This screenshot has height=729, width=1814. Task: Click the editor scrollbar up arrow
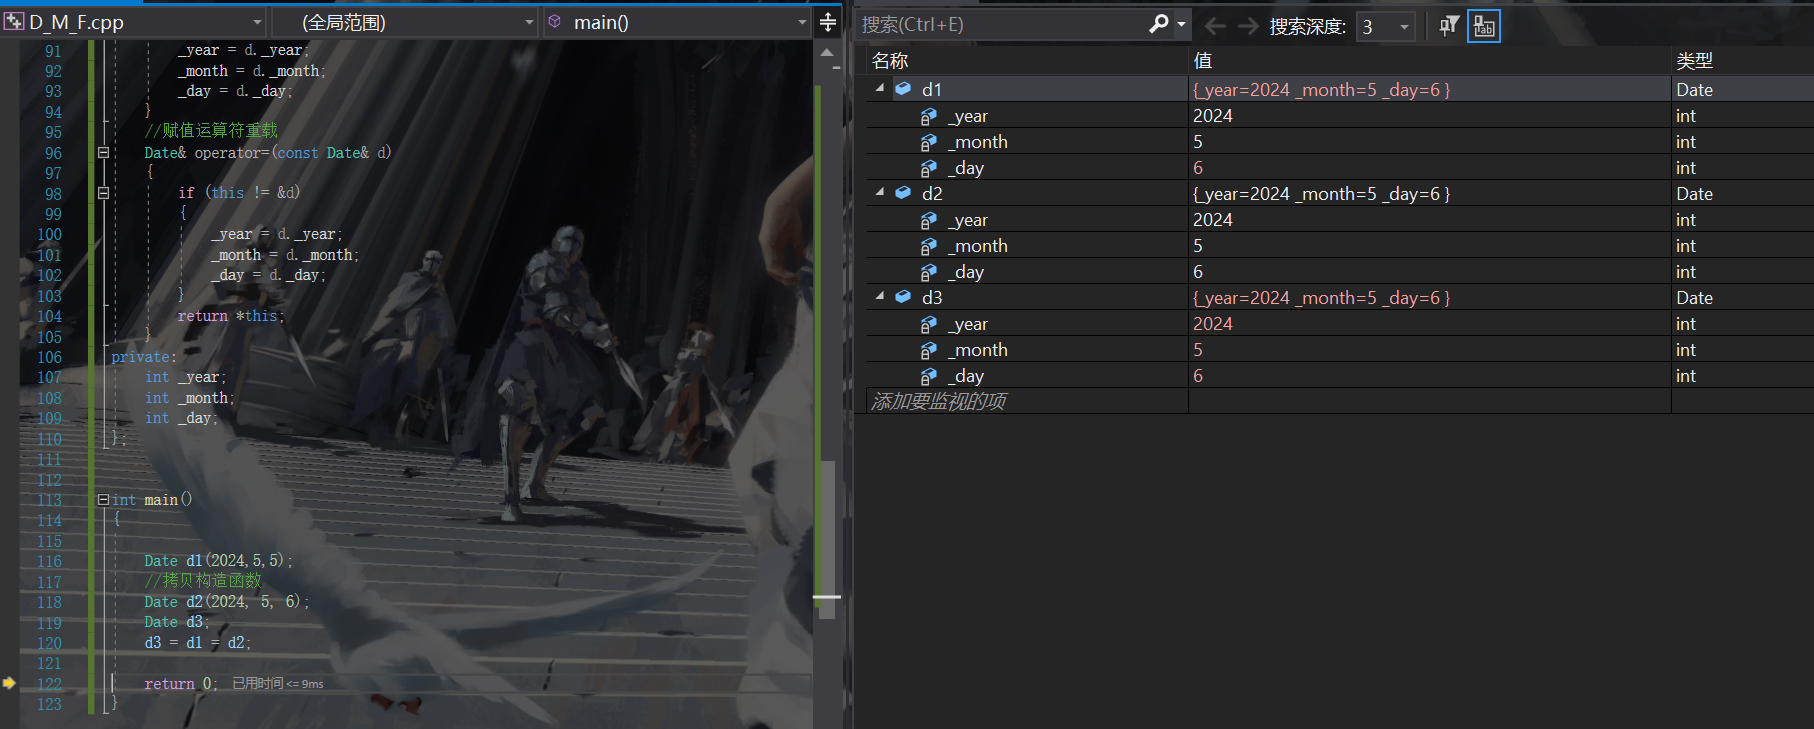tap(827, 52)
